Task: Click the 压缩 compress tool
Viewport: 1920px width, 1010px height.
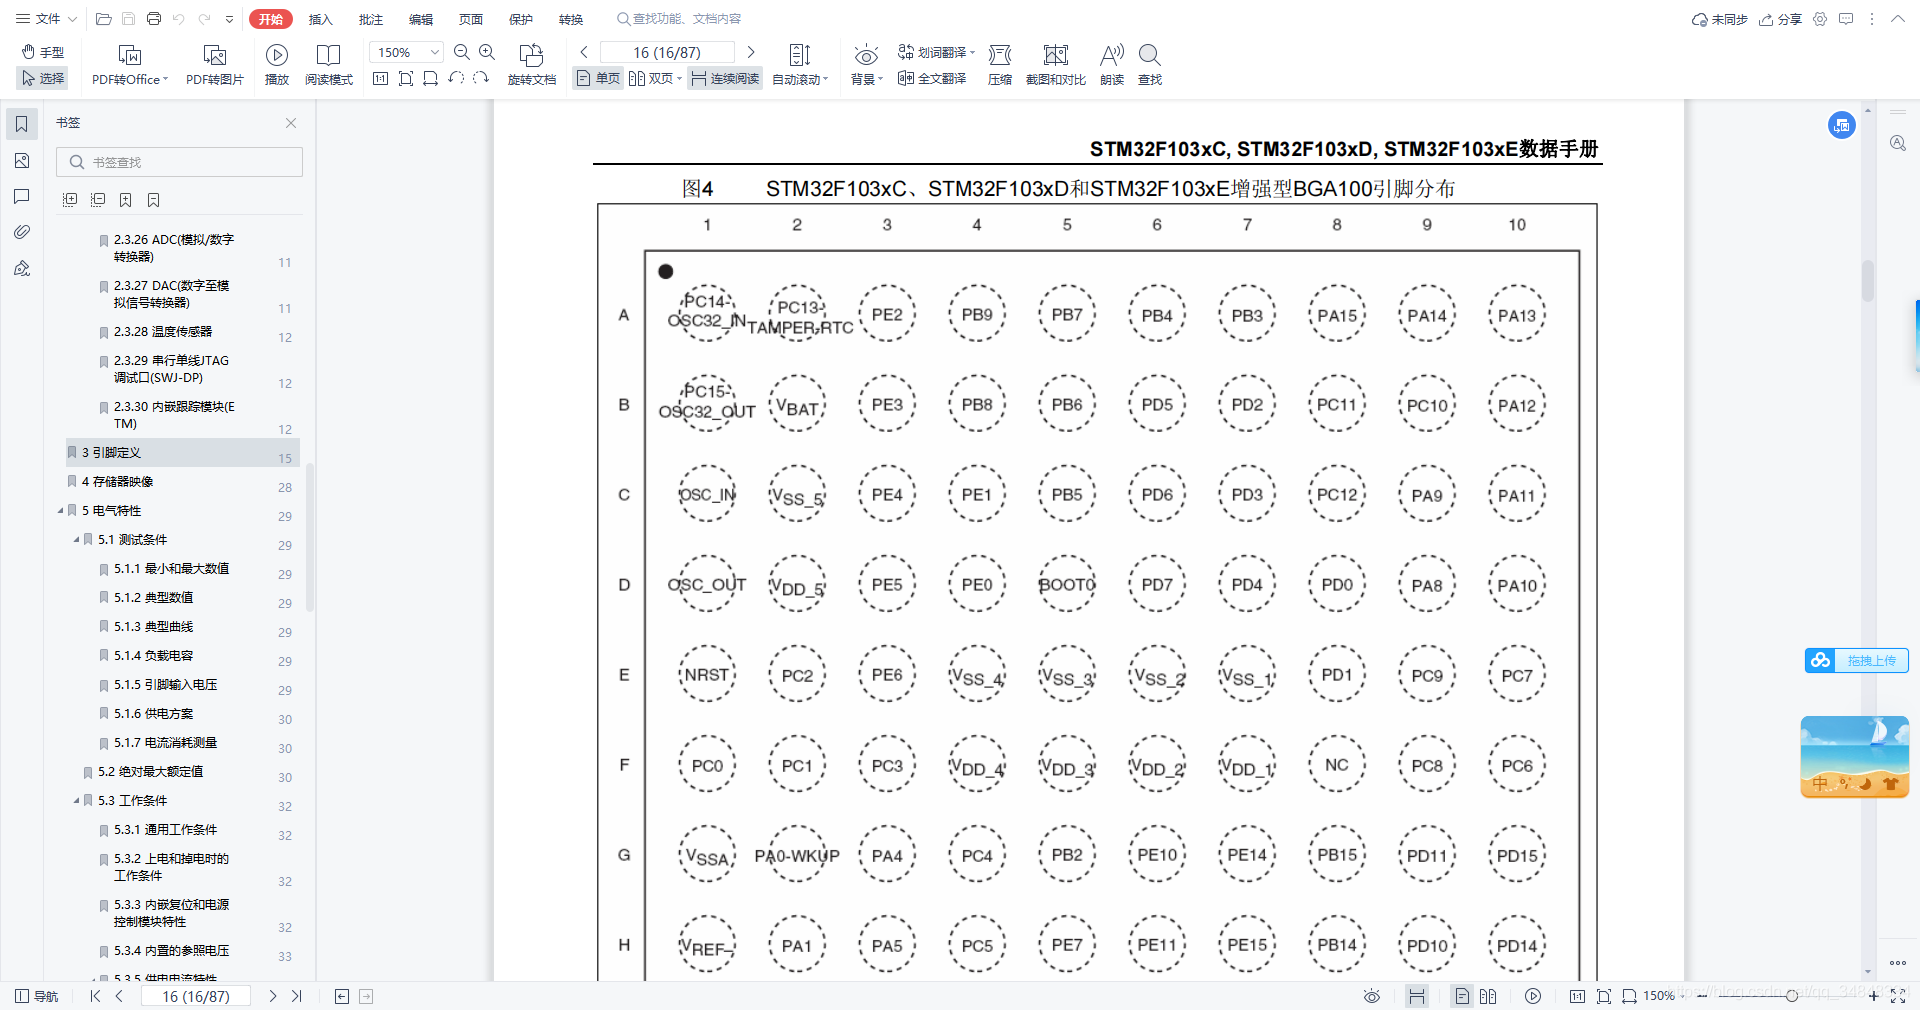Action: (1000, 65)
